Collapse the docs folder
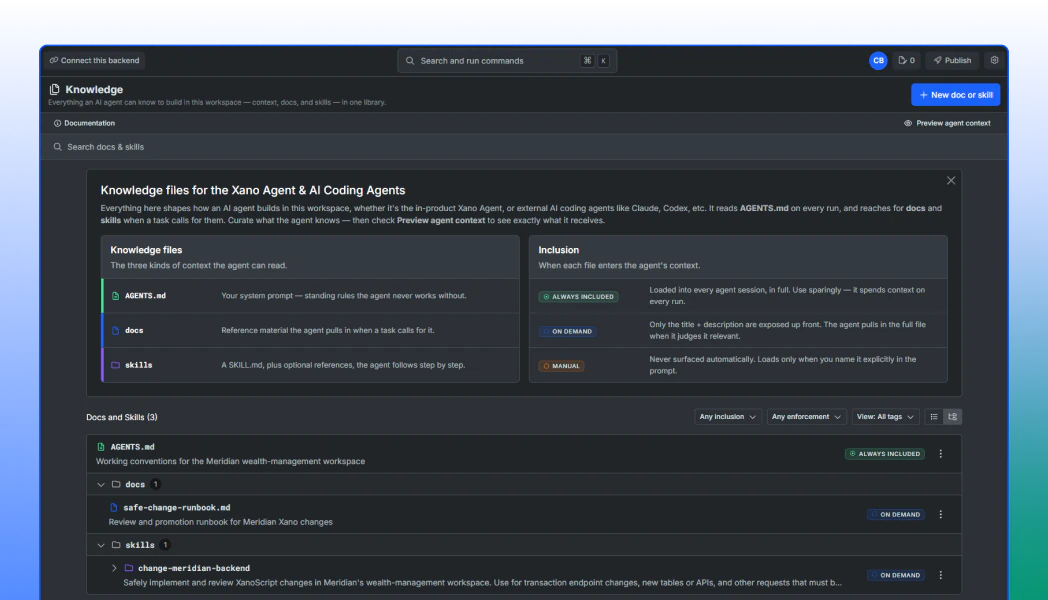Image resolution: width=1048 pixels, height=600 pixels. [101, 484]
